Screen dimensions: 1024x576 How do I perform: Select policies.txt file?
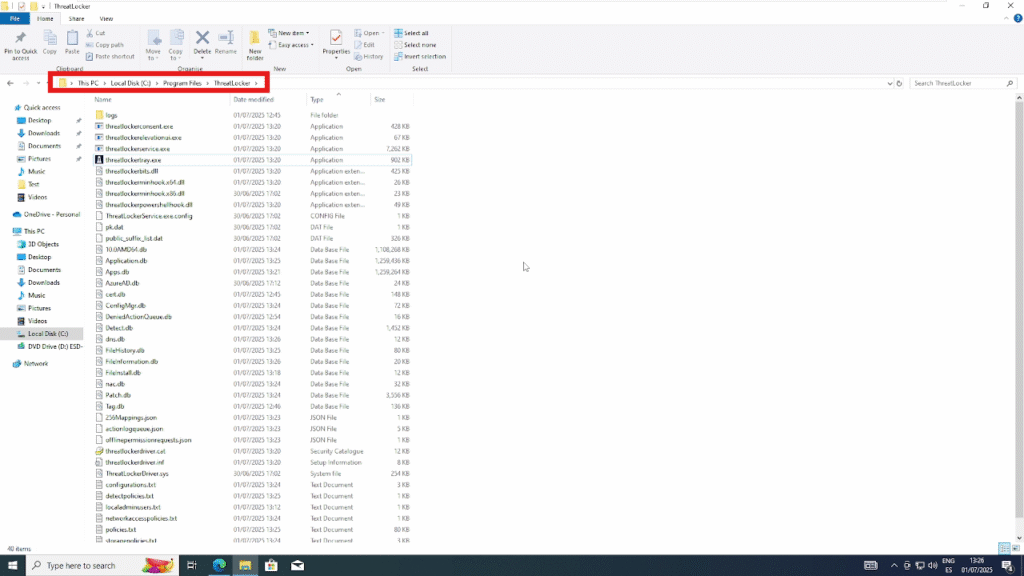point(252,529)
